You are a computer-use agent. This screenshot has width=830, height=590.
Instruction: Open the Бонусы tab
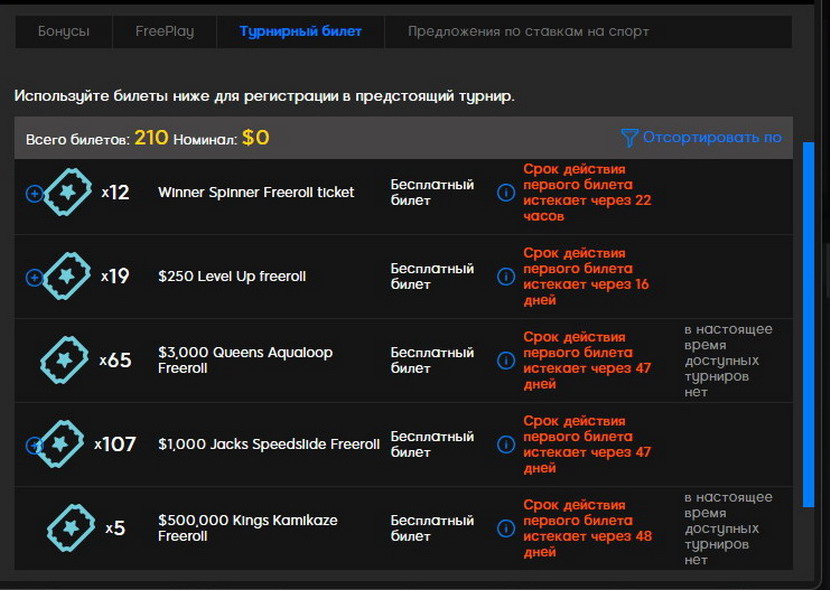[64, 32]
